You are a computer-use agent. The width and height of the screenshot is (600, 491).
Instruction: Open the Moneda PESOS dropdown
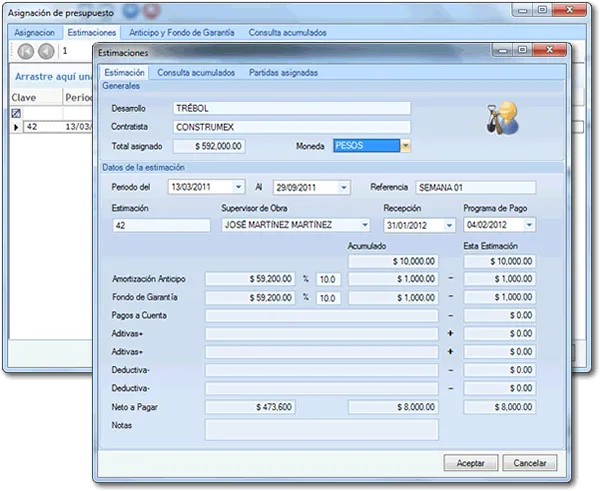pos(405,146)
